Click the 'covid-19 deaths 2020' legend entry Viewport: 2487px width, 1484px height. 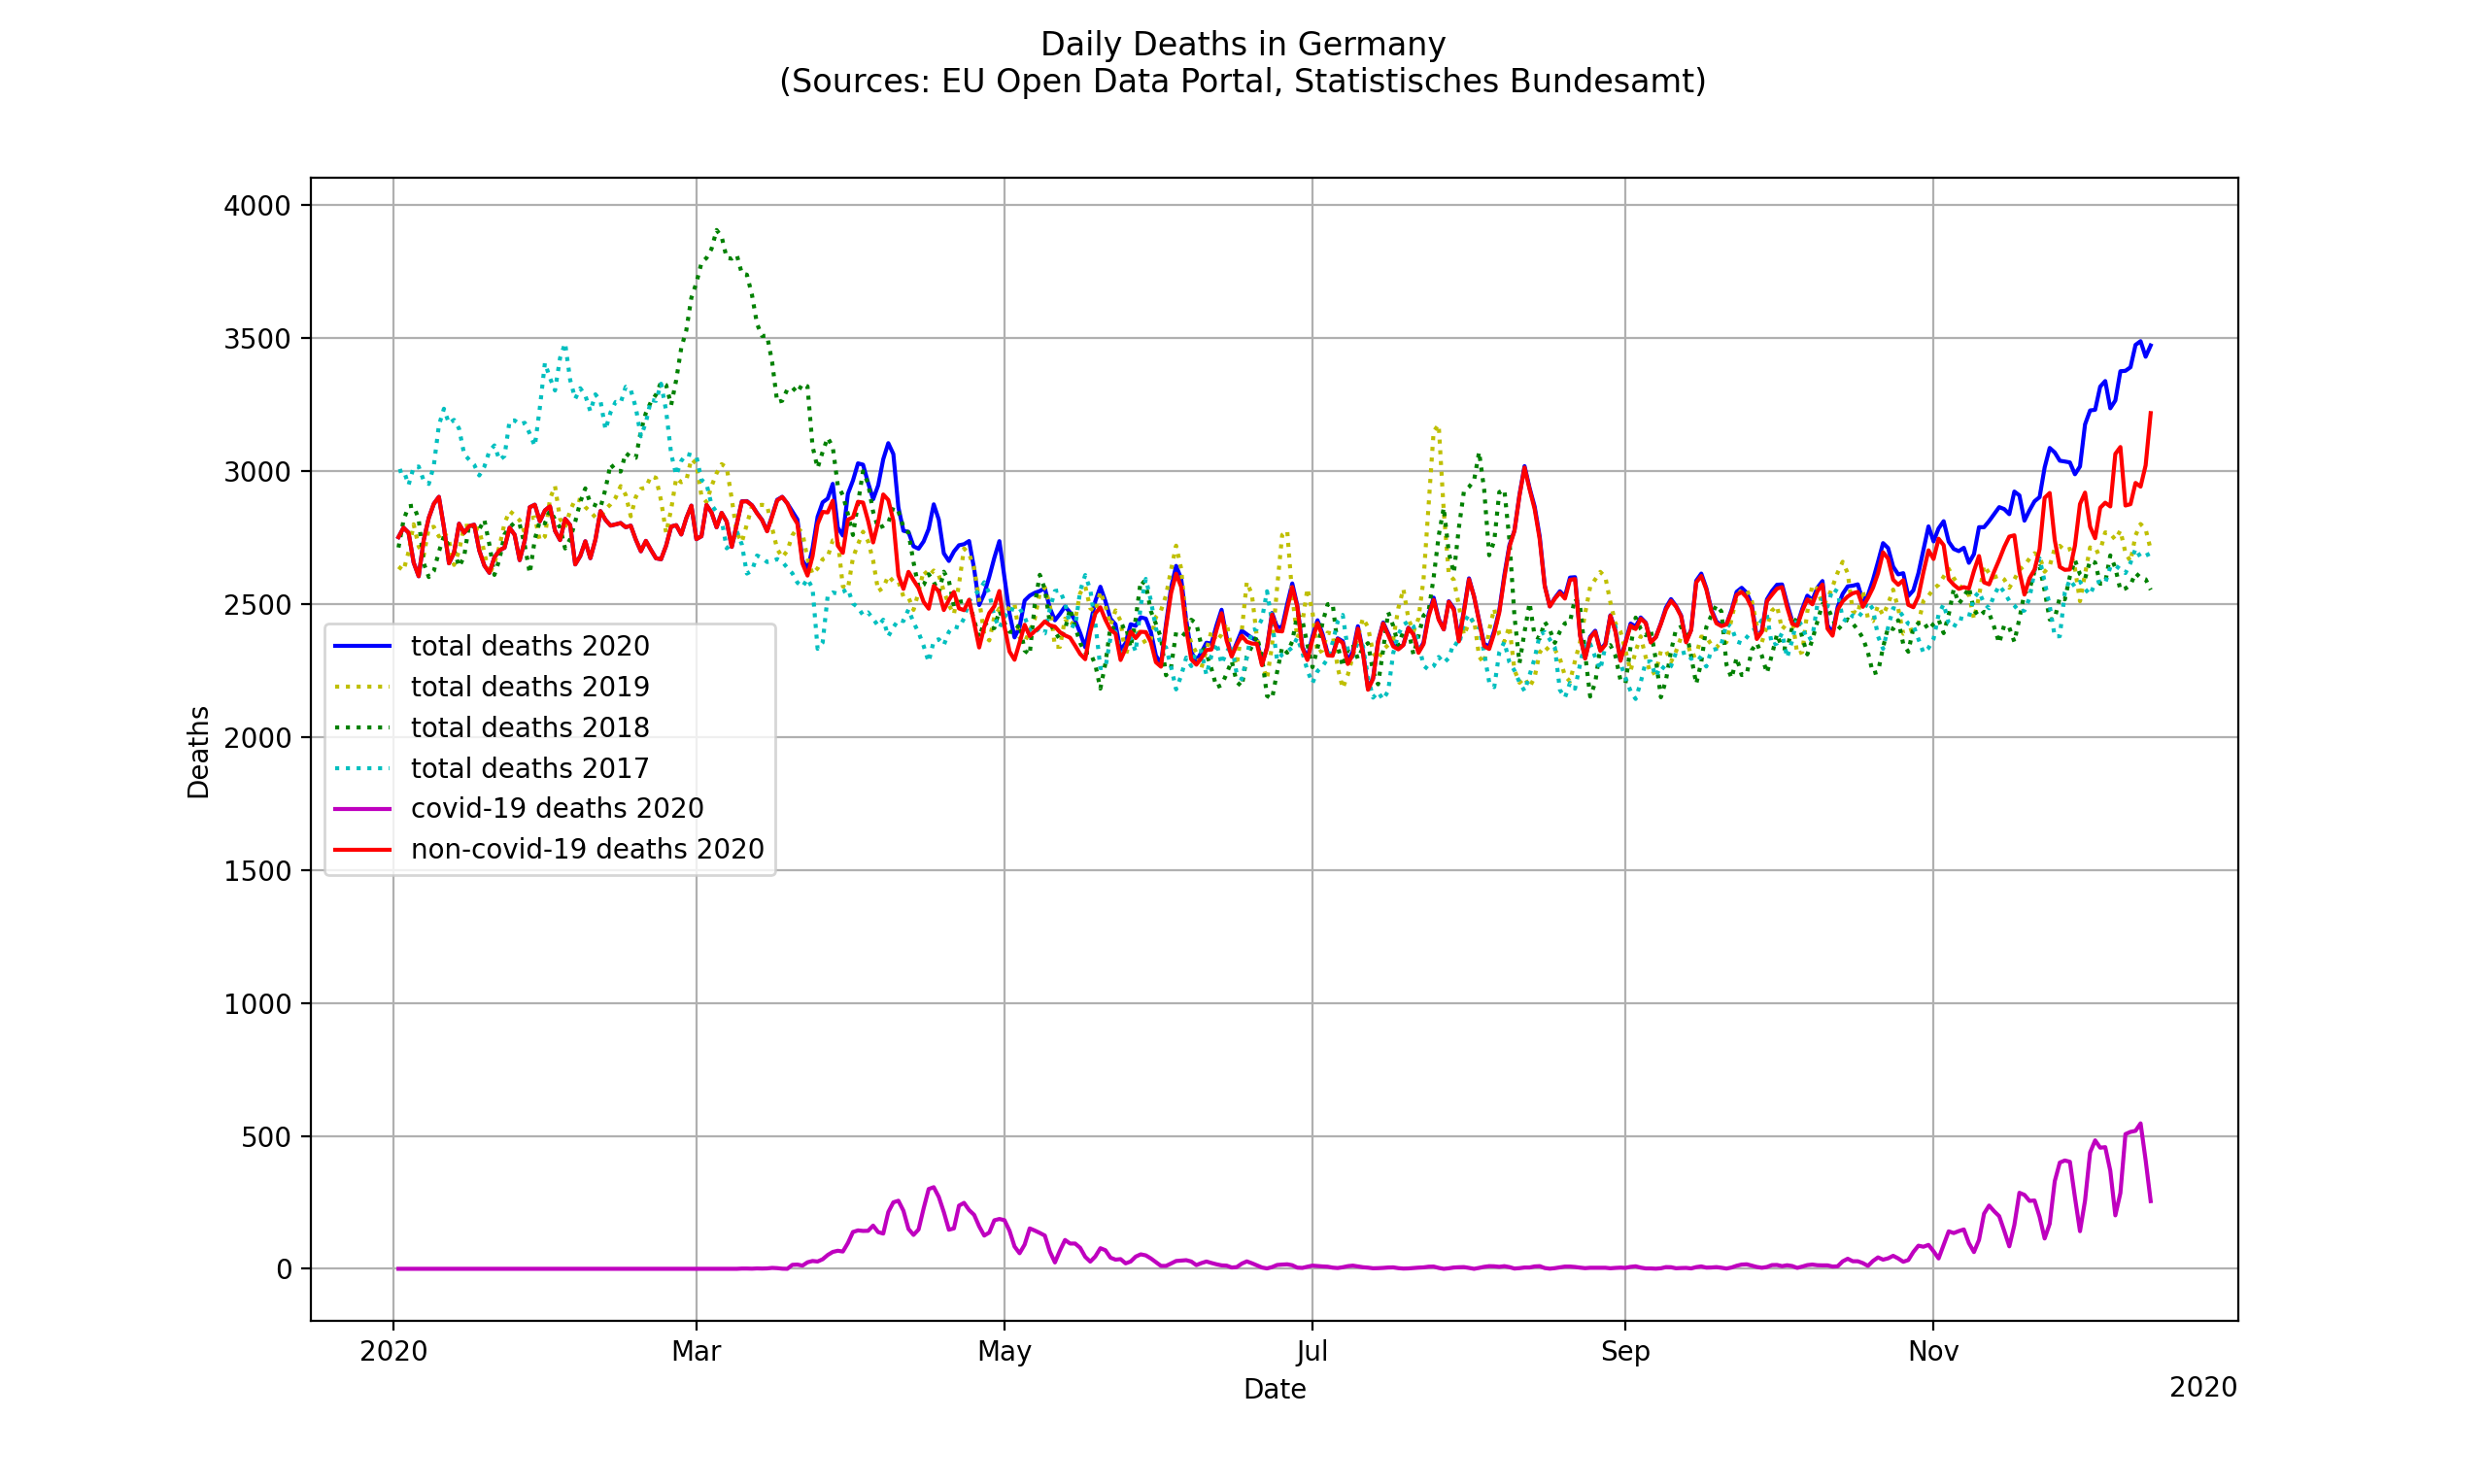click(x=557, y=809)
